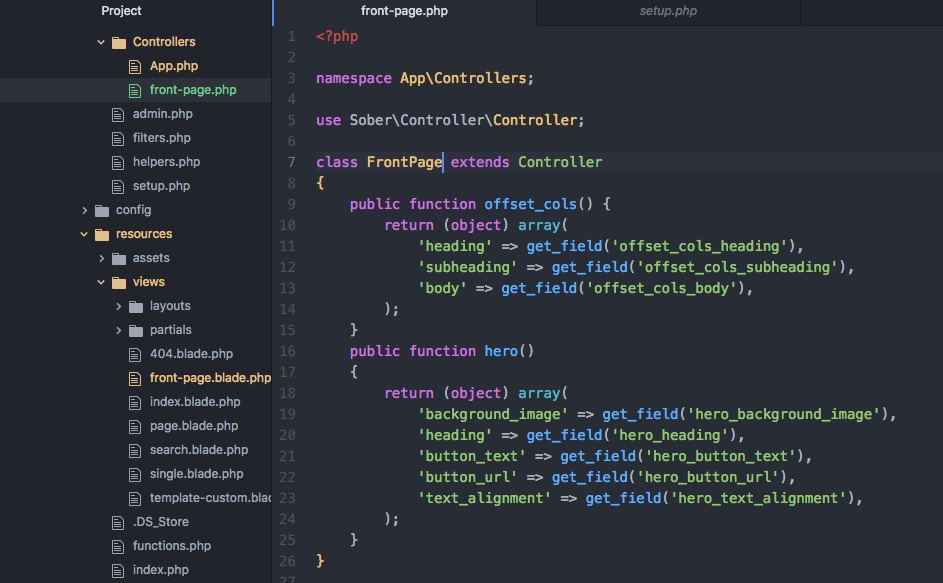Click 'namespace' keyword on line 3
The image size is (943, 583).
pos(354,78)
